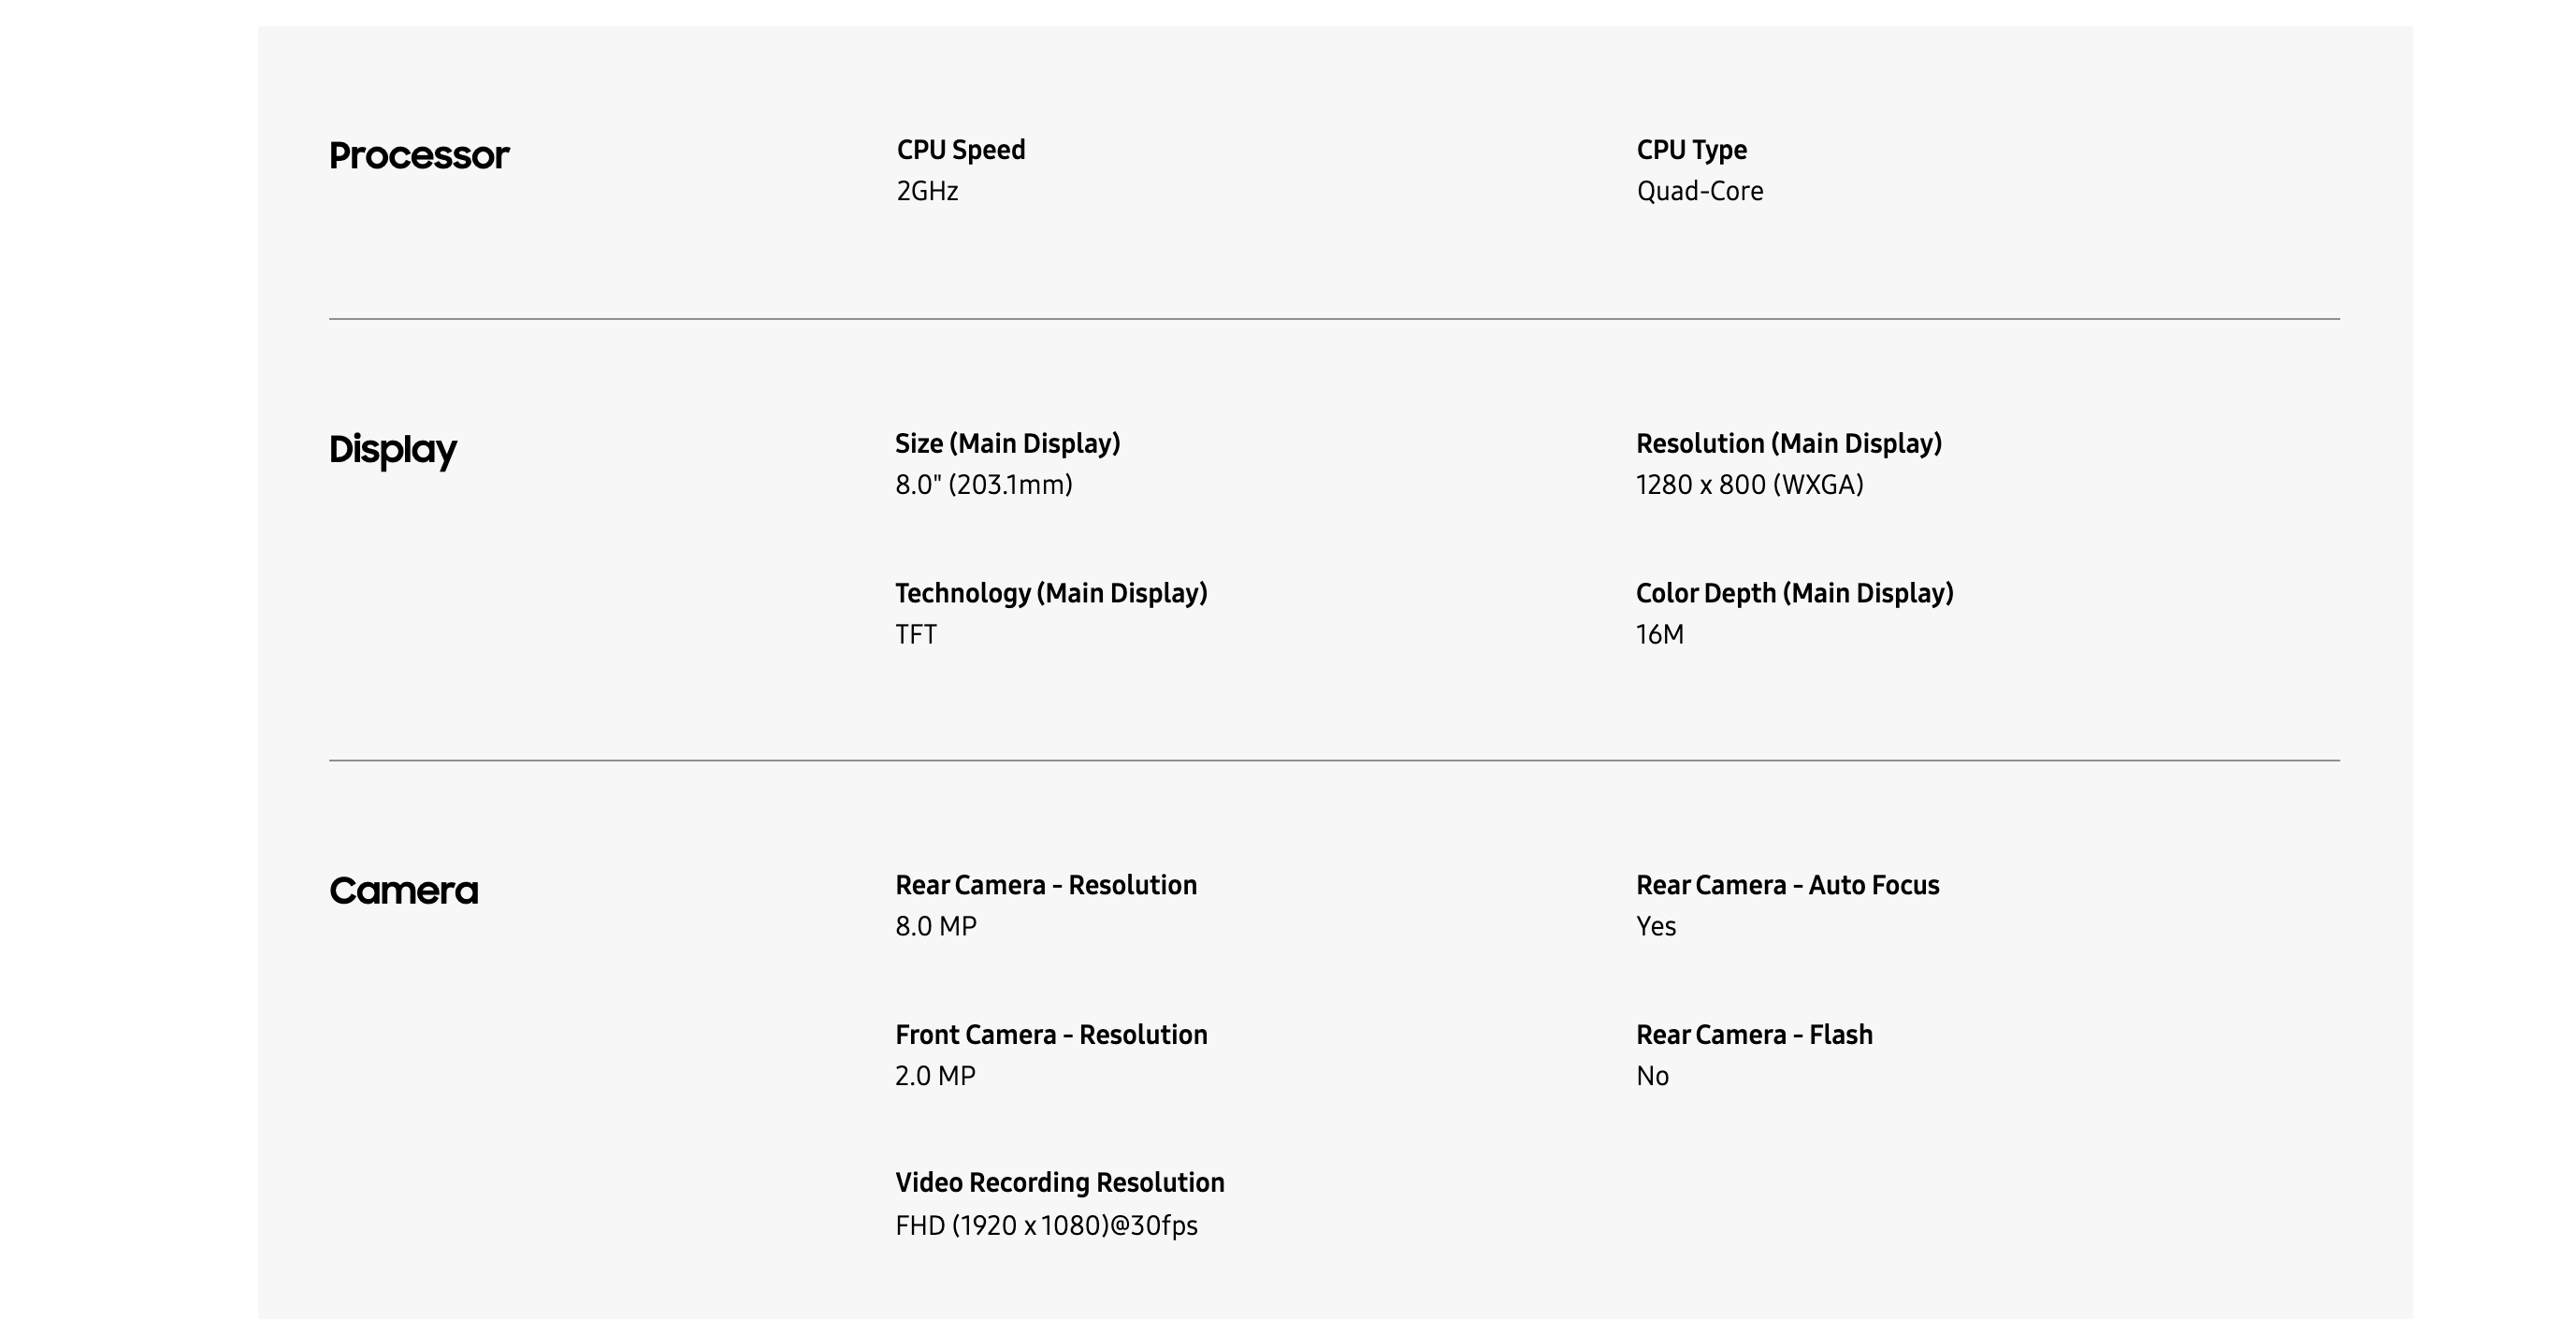The image size is (2576, 1319).
Task: Select the CPU Type label
Action: 1692,150
